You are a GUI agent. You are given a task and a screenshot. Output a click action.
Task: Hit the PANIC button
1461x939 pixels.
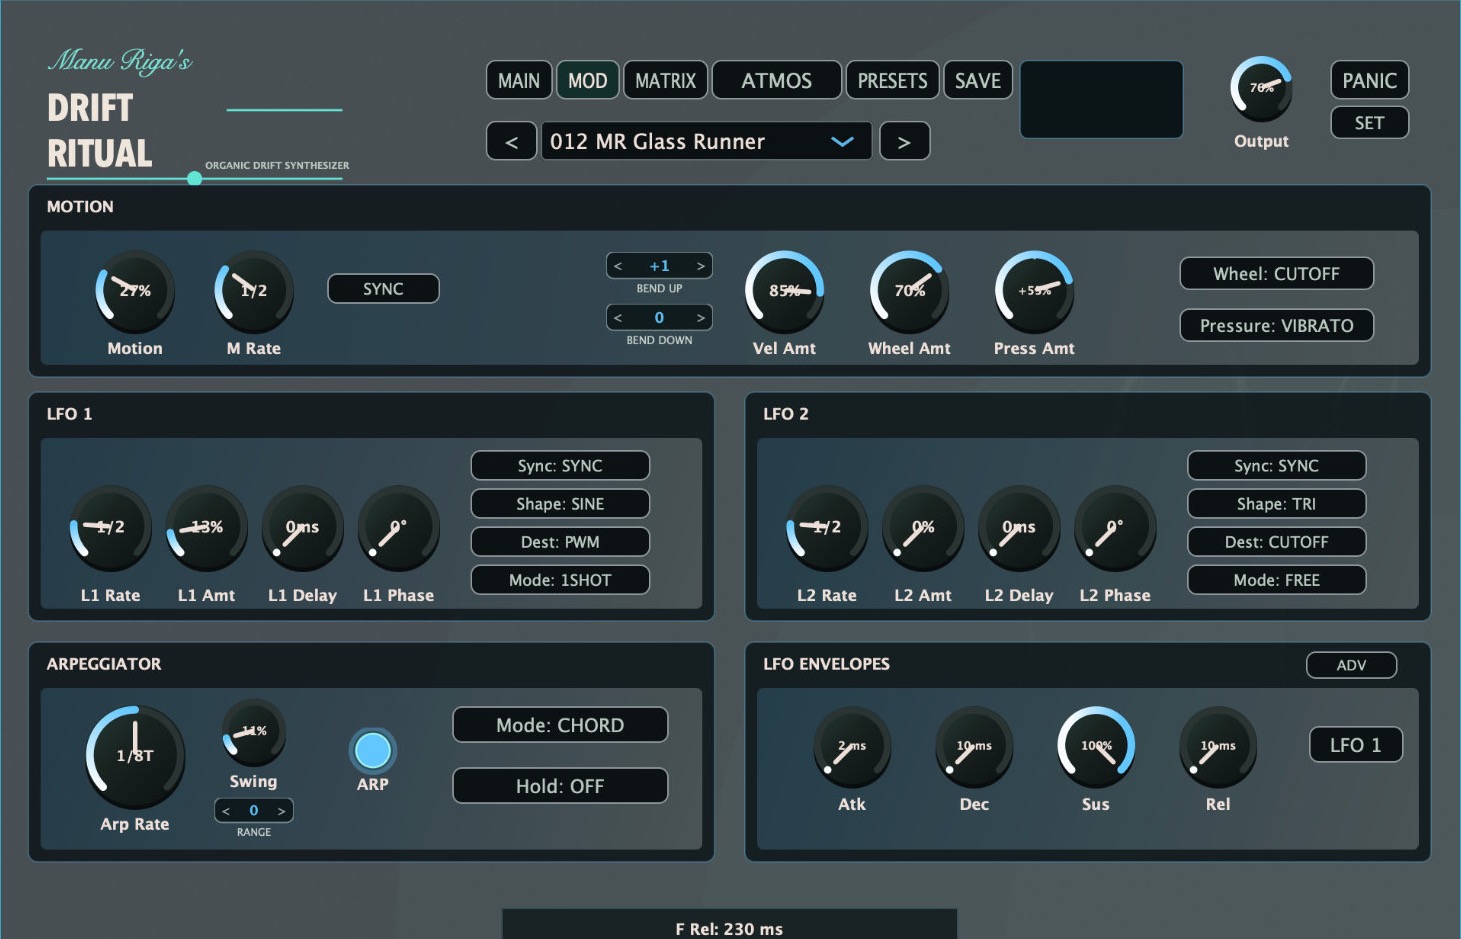pyautogui.click(x=1369, y=81)
